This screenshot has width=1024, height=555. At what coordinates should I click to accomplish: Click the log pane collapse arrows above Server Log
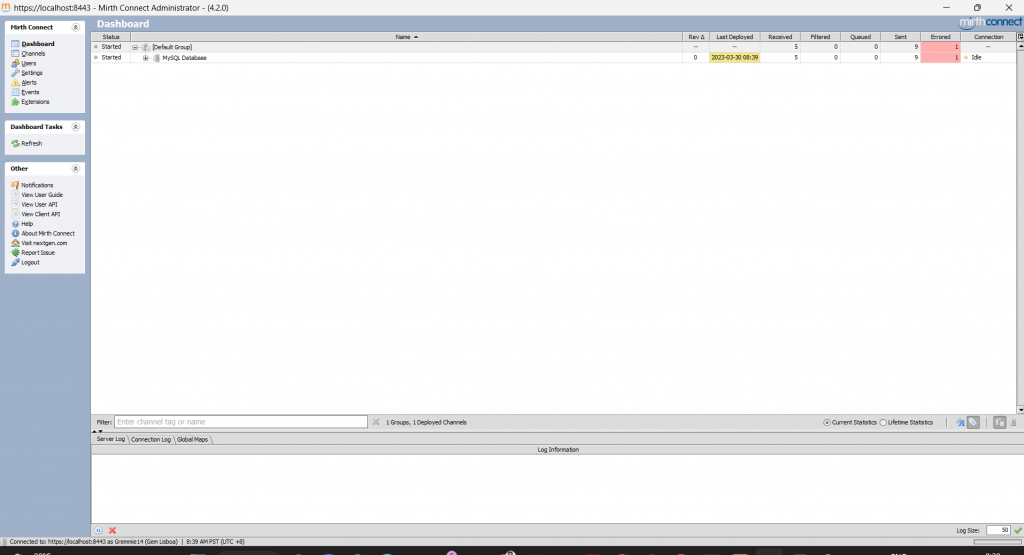(97, 432)
